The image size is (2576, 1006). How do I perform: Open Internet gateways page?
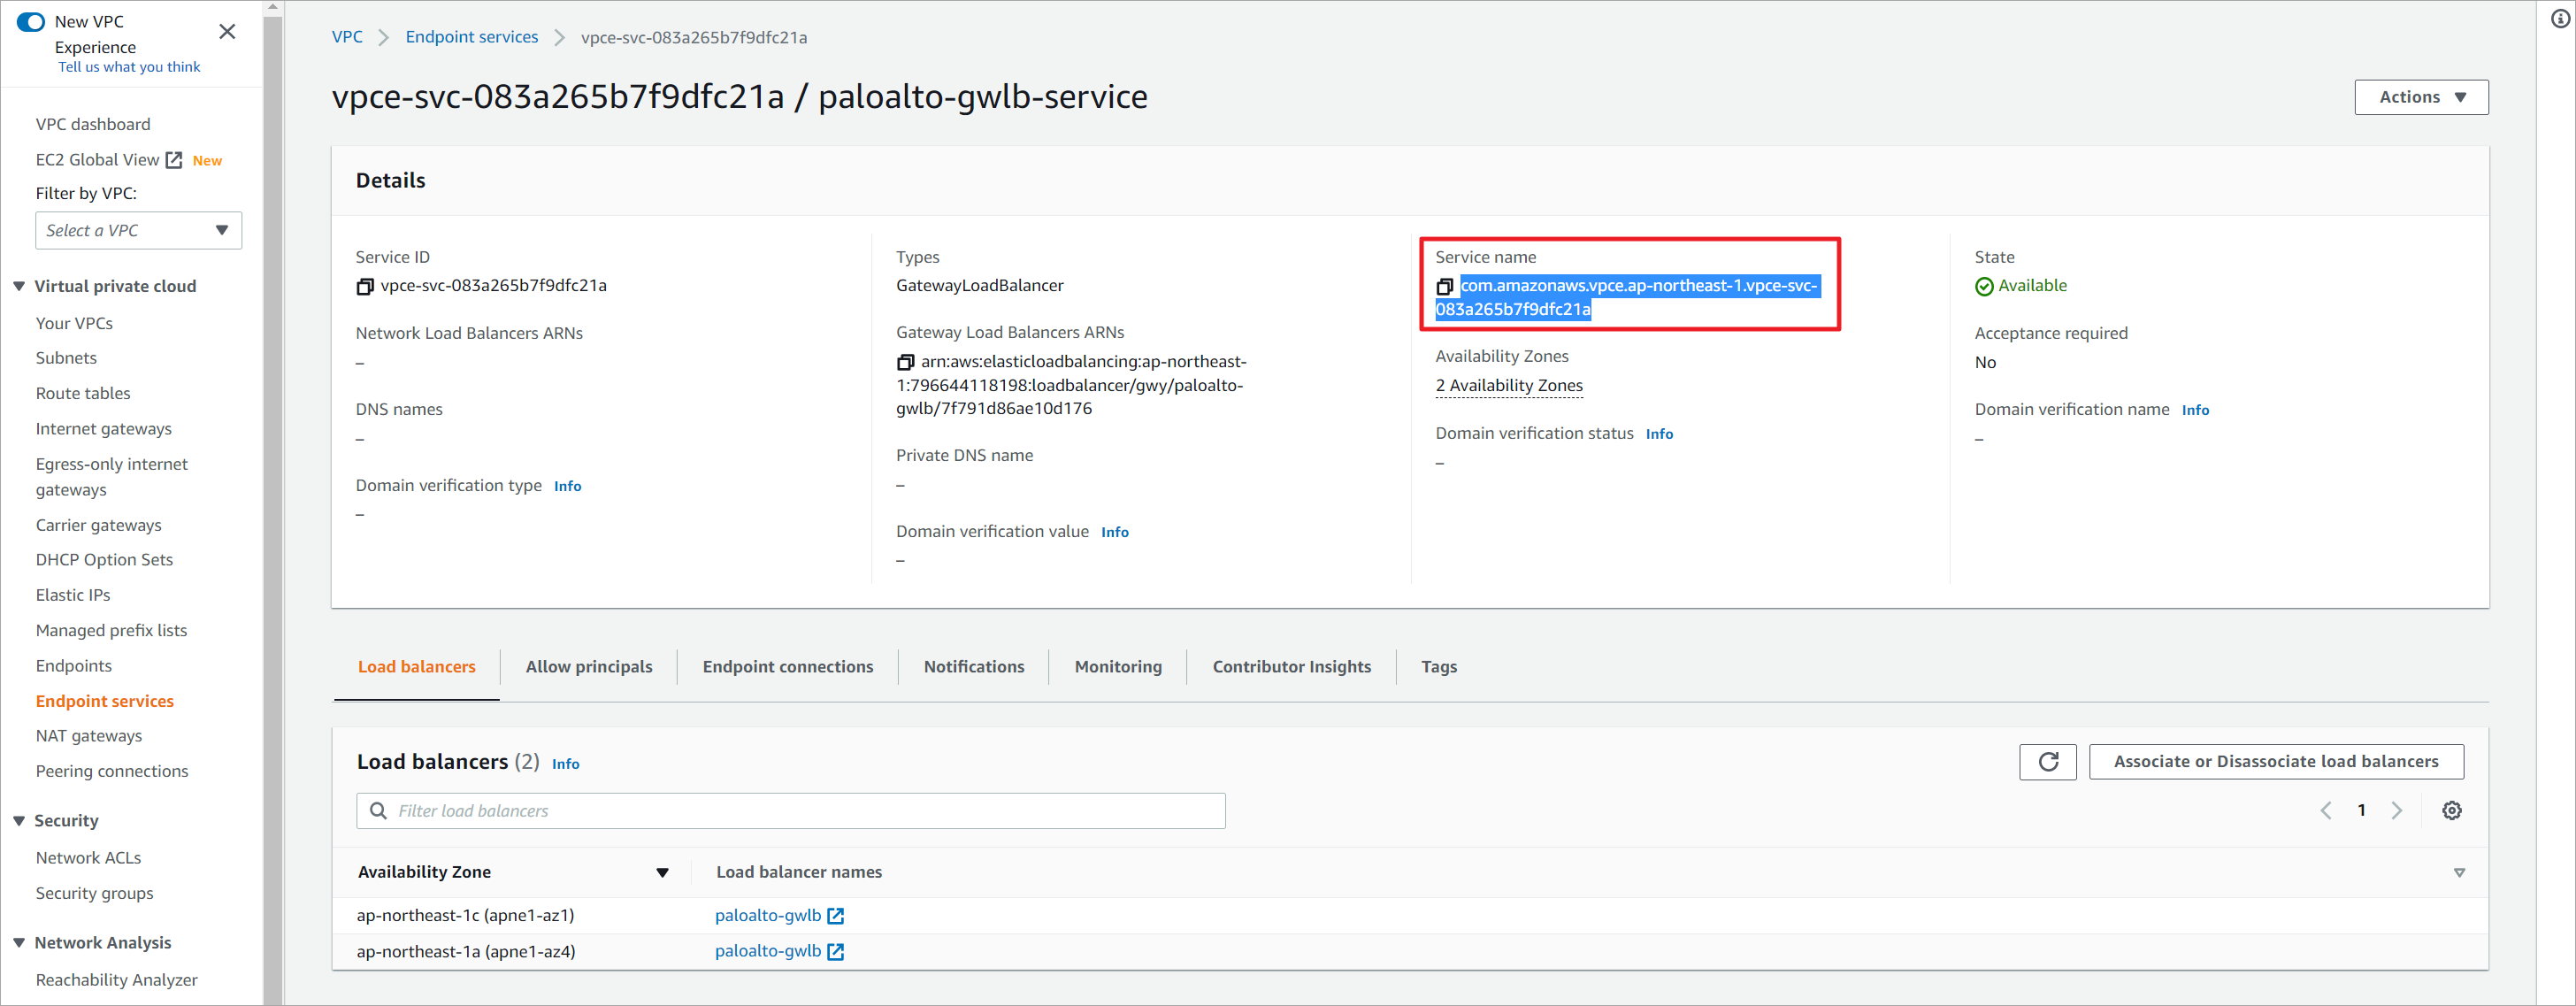(x=104, y=429)
